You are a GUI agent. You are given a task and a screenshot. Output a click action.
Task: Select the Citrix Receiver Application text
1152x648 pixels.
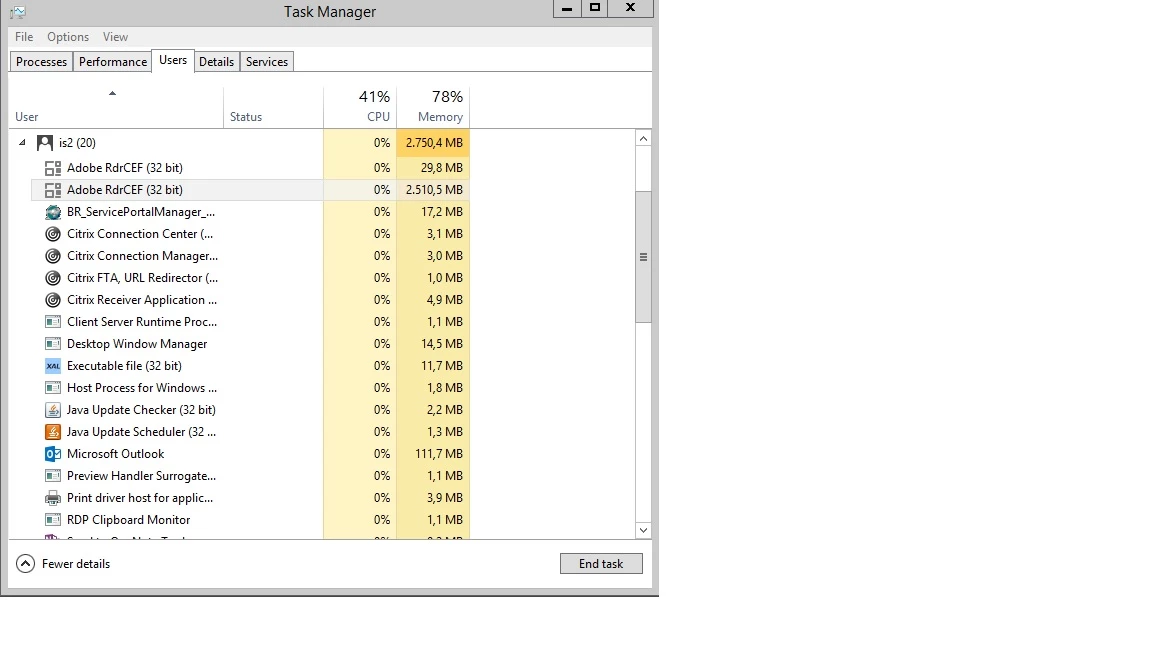point(142,300)
